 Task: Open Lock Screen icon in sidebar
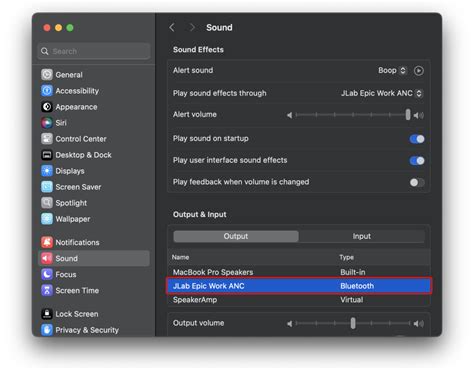click(47, 314)
